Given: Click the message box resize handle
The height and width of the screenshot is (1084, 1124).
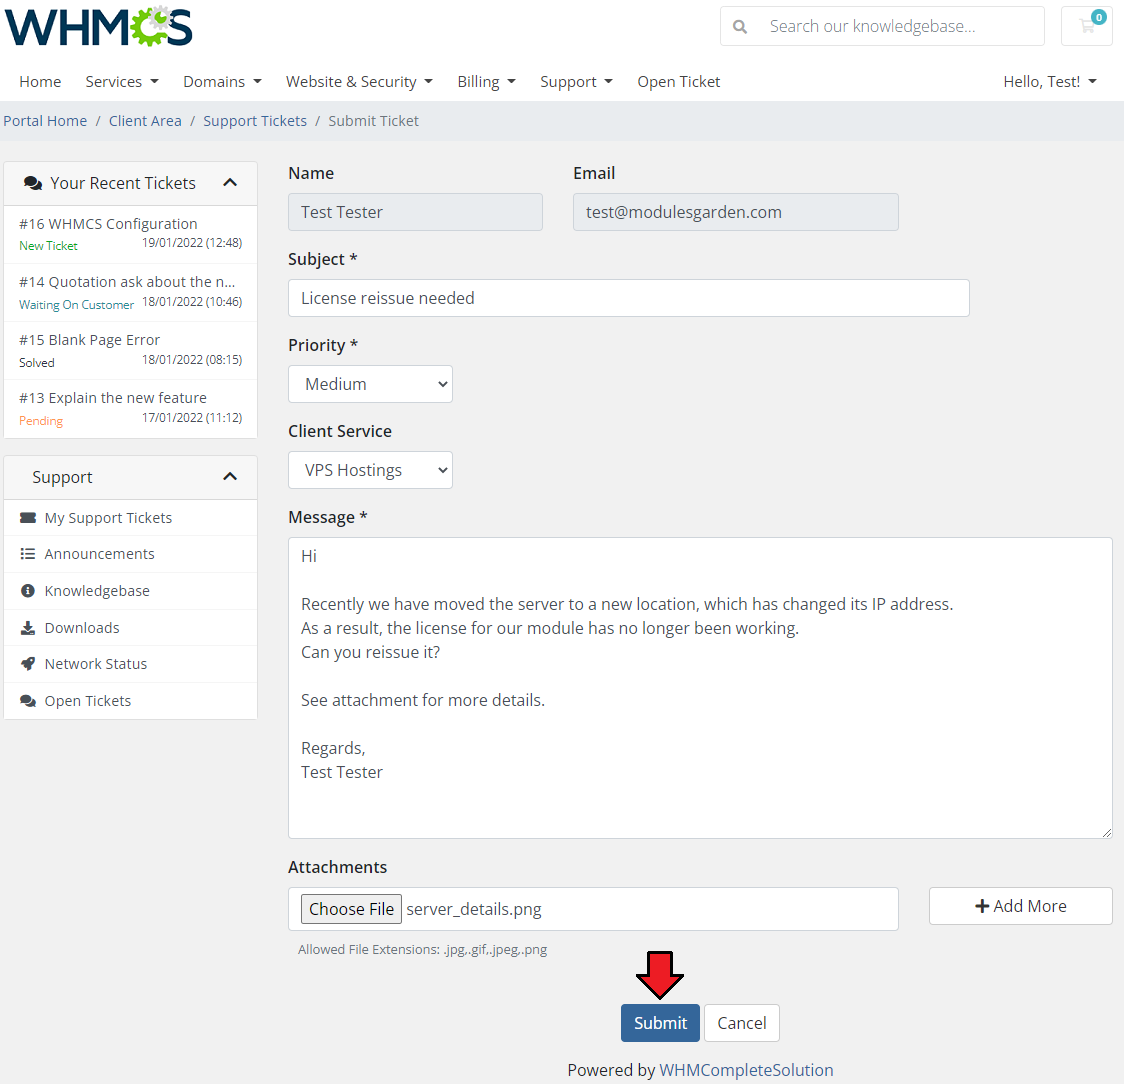Looking at the screenshot, I should [1106, 832].
